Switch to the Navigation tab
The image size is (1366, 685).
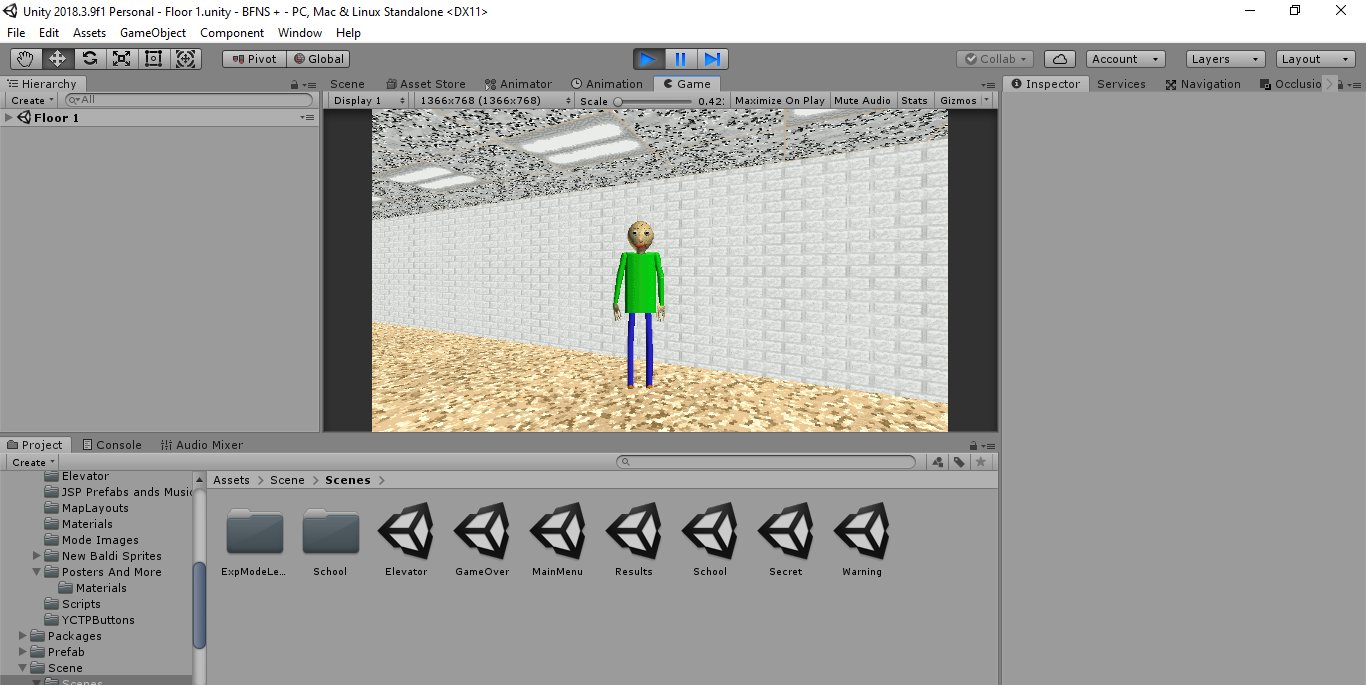point(1203,84)
